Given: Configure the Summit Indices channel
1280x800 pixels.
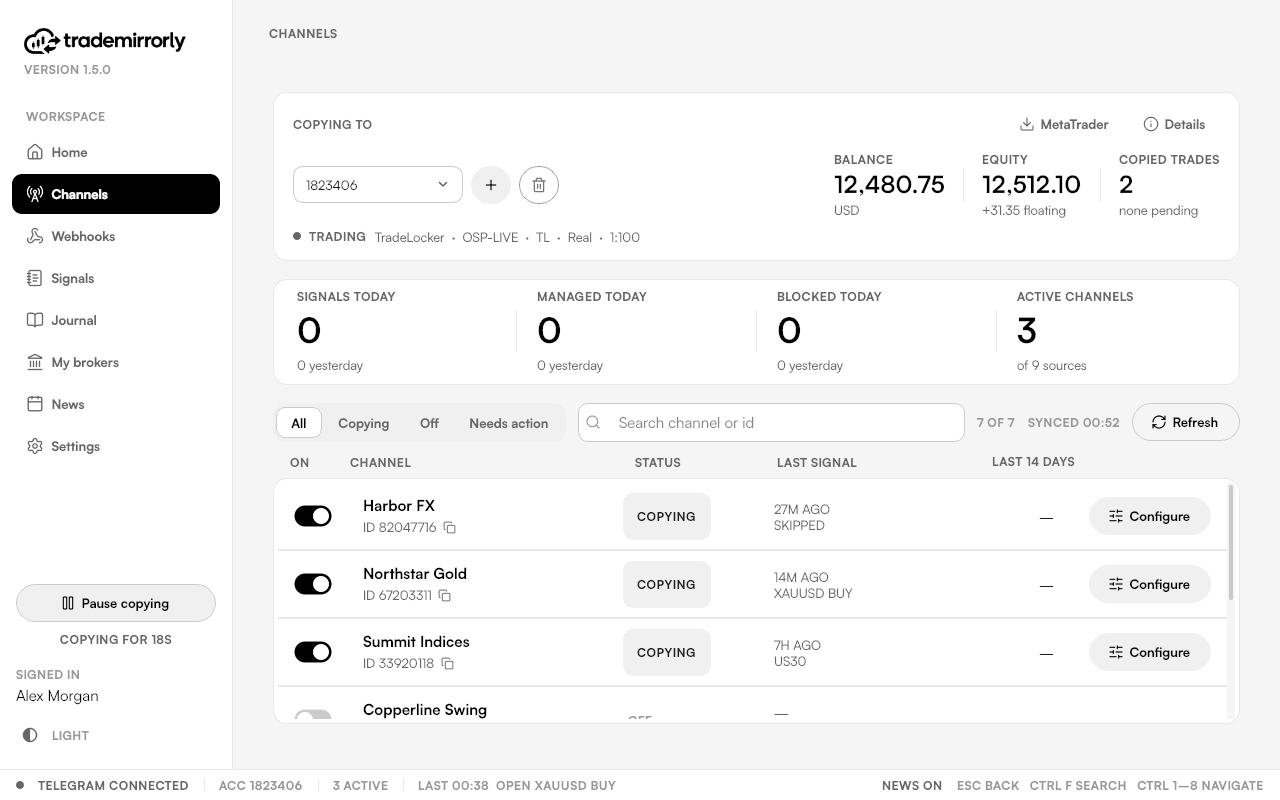Looking at the screenshot, I should 1150,652.
